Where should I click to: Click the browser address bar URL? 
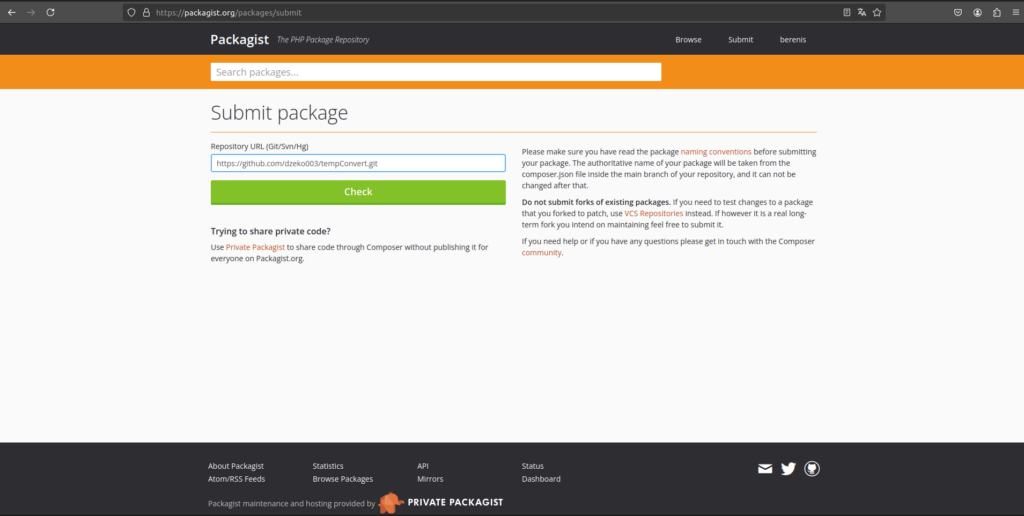tap(229, 12)
